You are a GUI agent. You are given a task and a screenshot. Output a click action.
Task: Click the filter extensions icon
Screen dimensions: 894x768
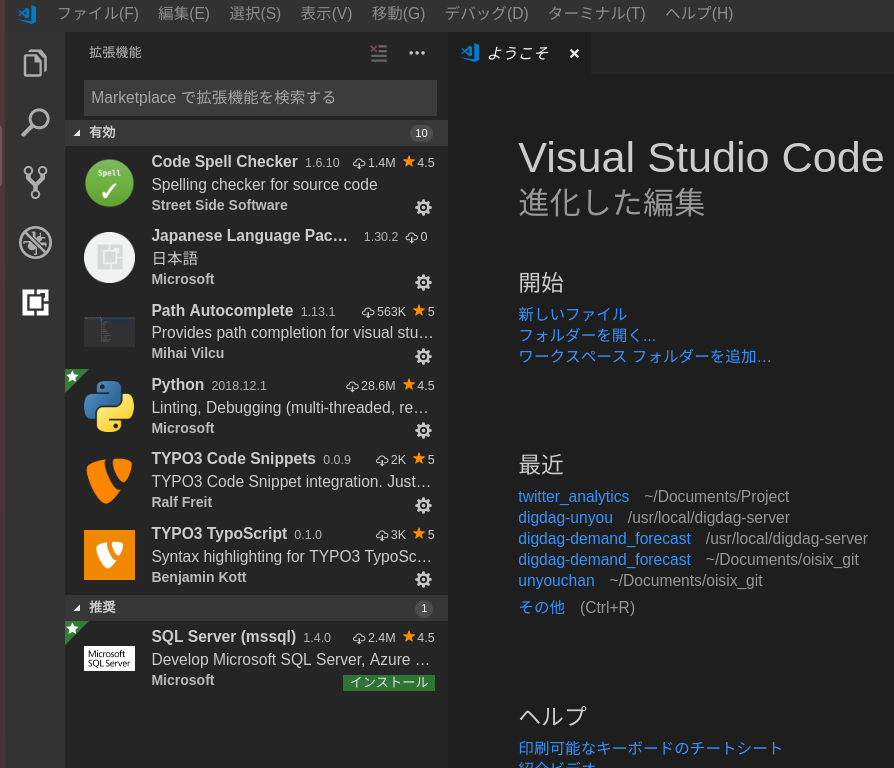coord(378,54)
